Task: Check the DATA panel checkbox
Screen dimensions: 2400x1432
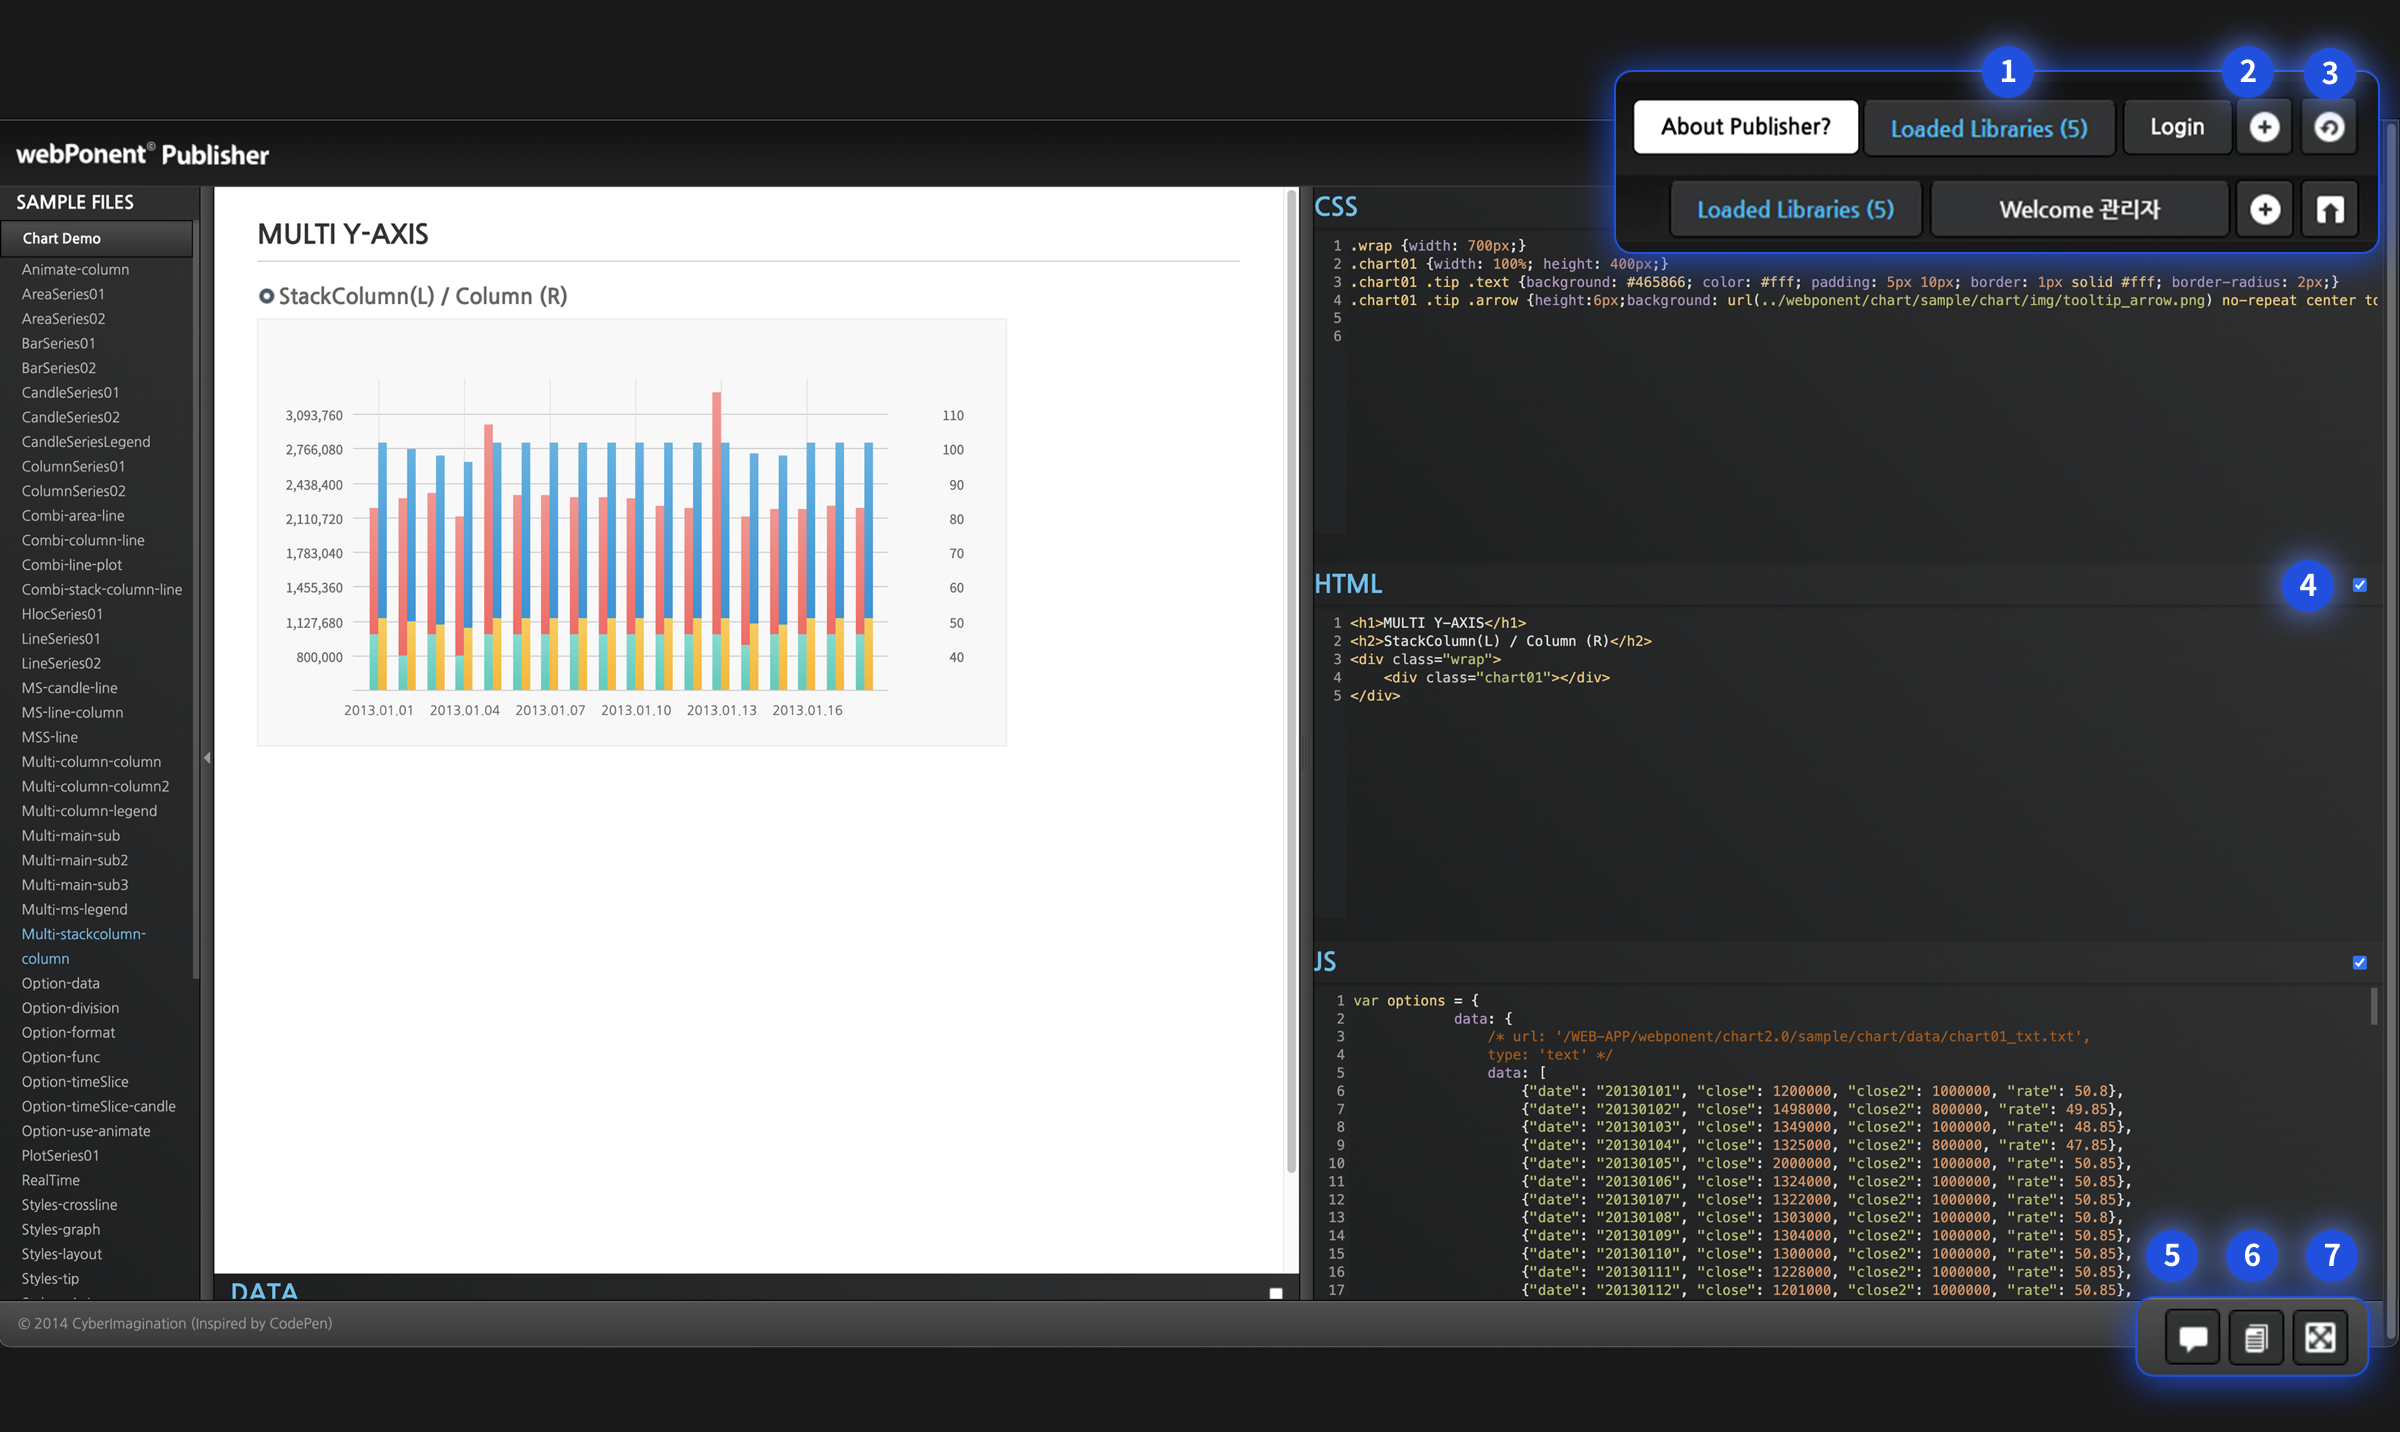Action: coord(1276,1293)
